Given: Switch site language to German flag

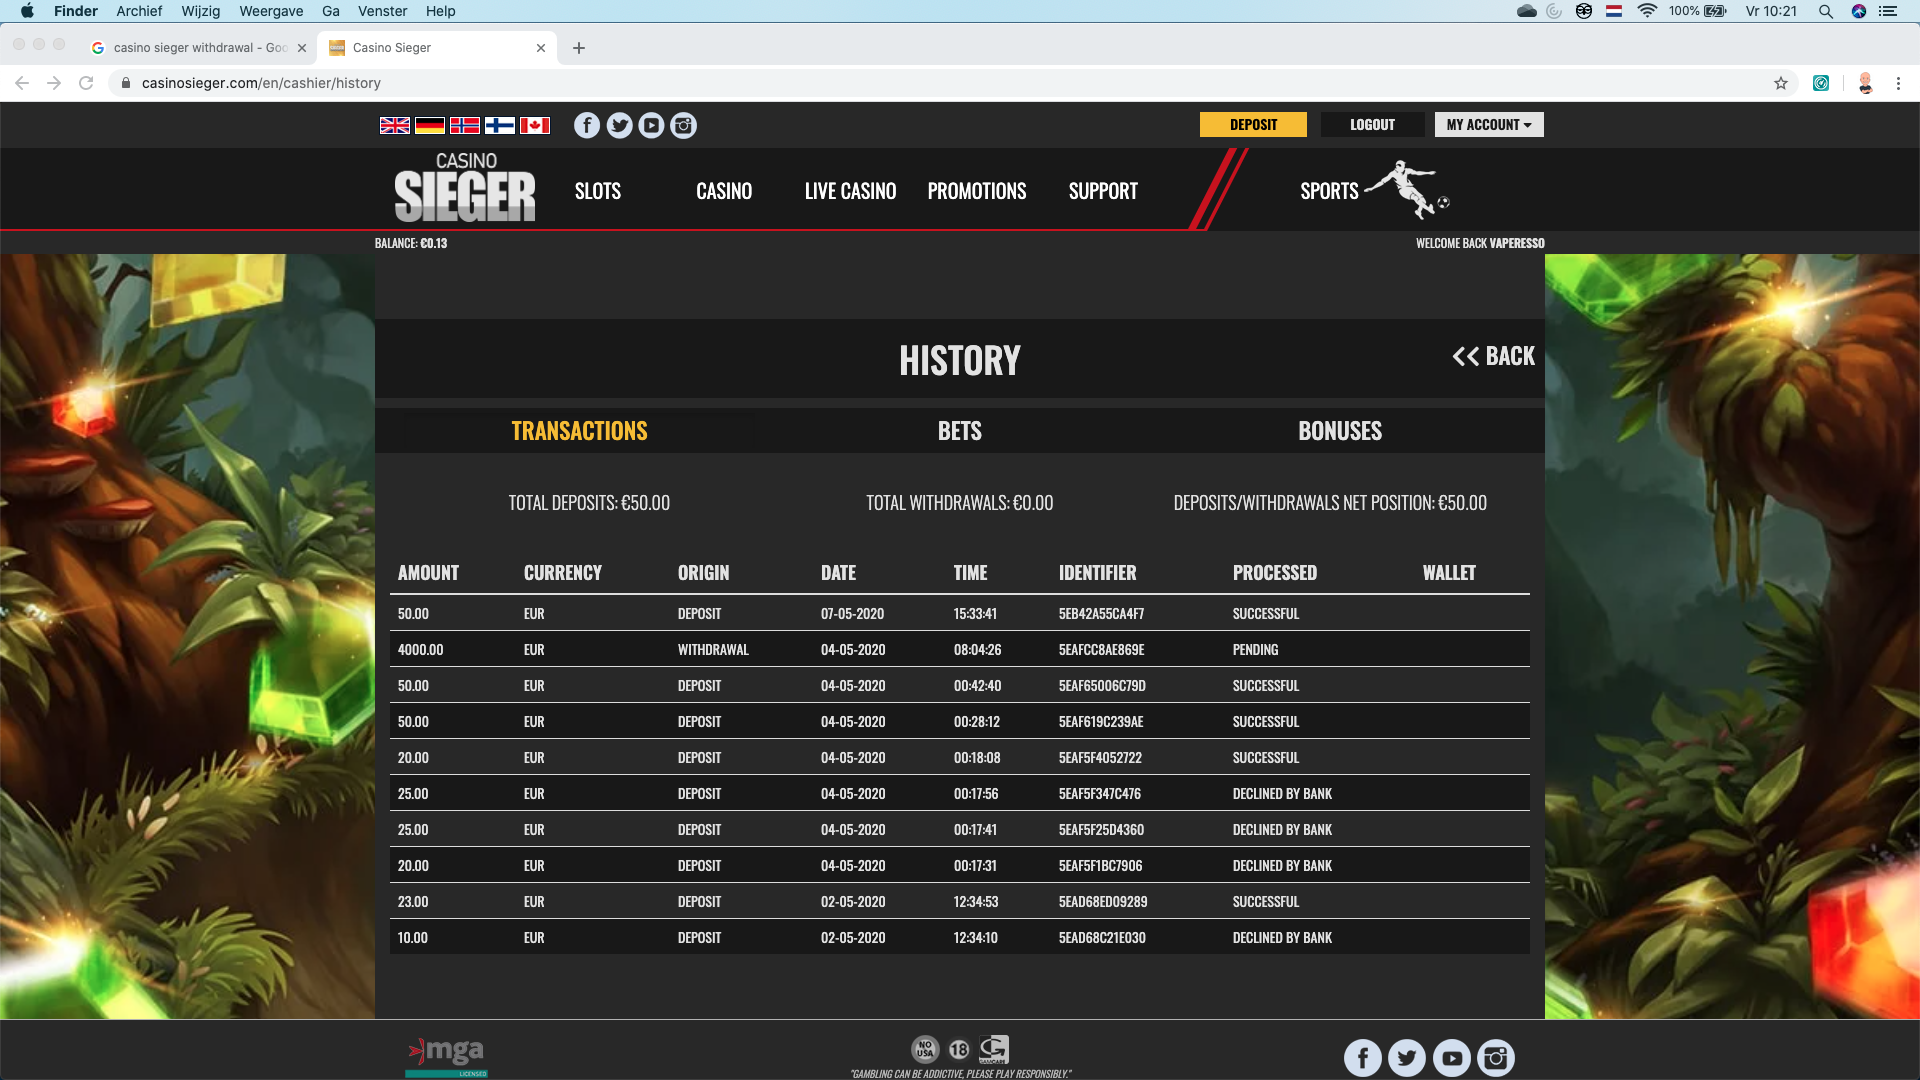Looking at the screenshot, I should 430,125.
